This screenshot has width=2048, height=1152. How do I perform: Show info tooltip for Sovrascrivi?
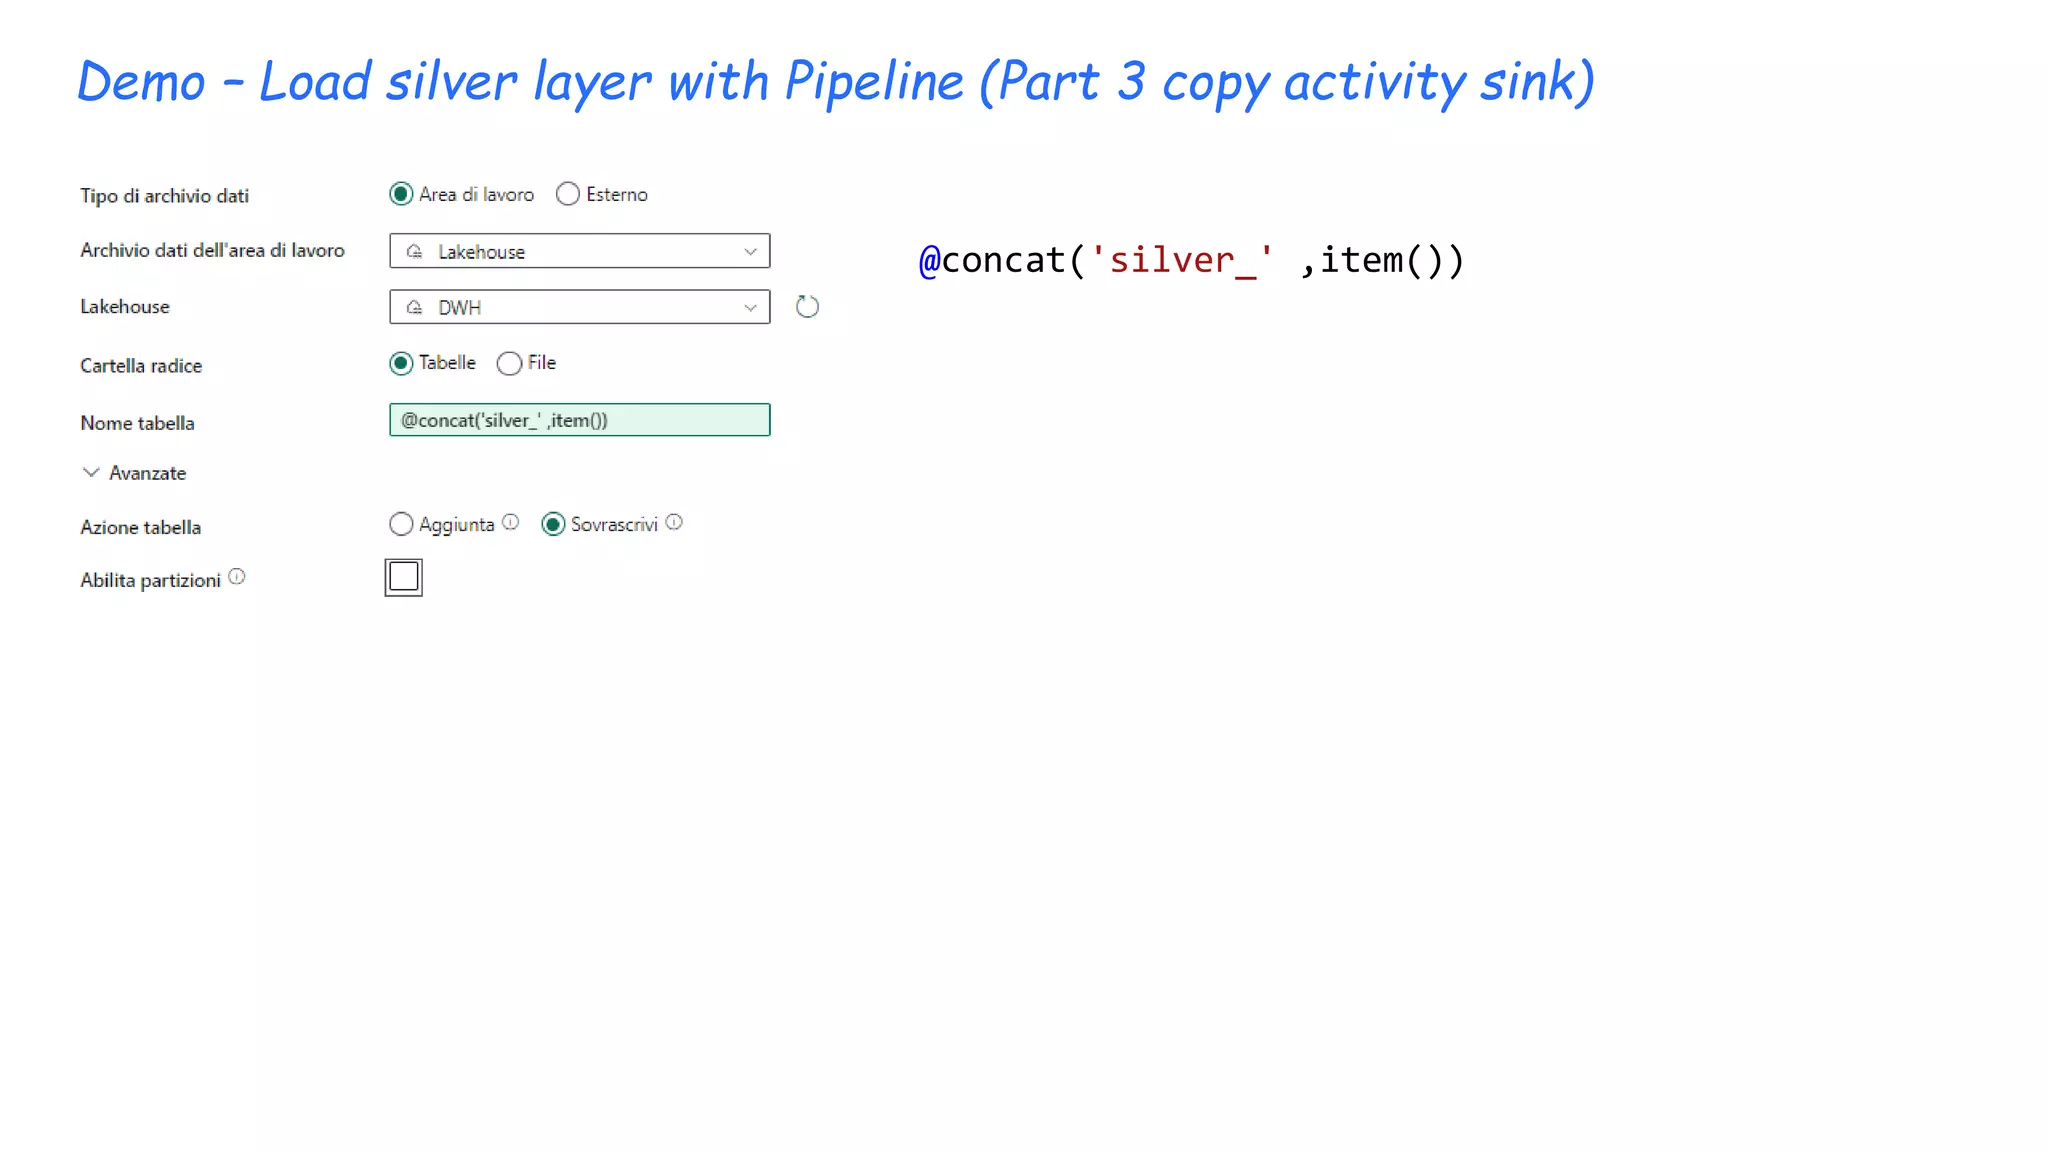click(674, 522)
